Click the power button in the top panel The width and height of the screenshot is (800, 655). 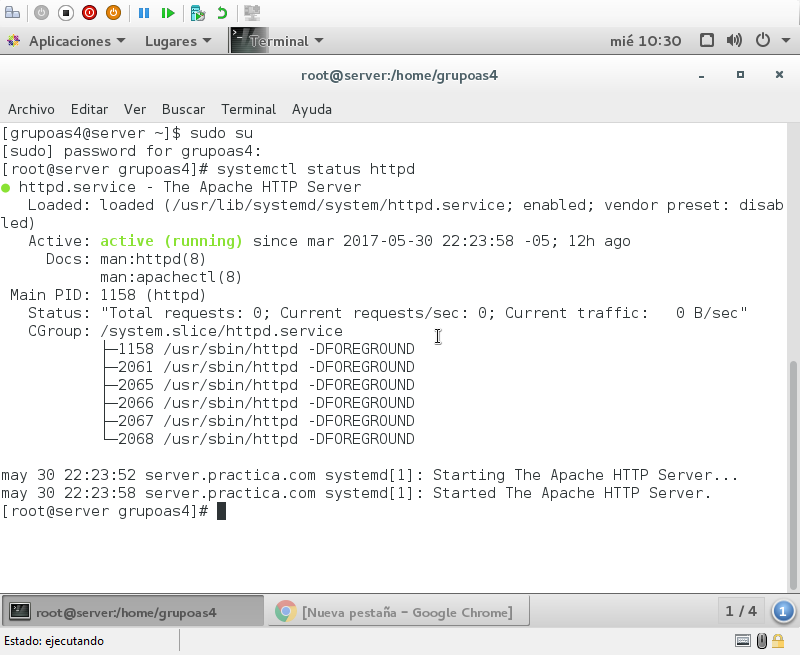762,40
